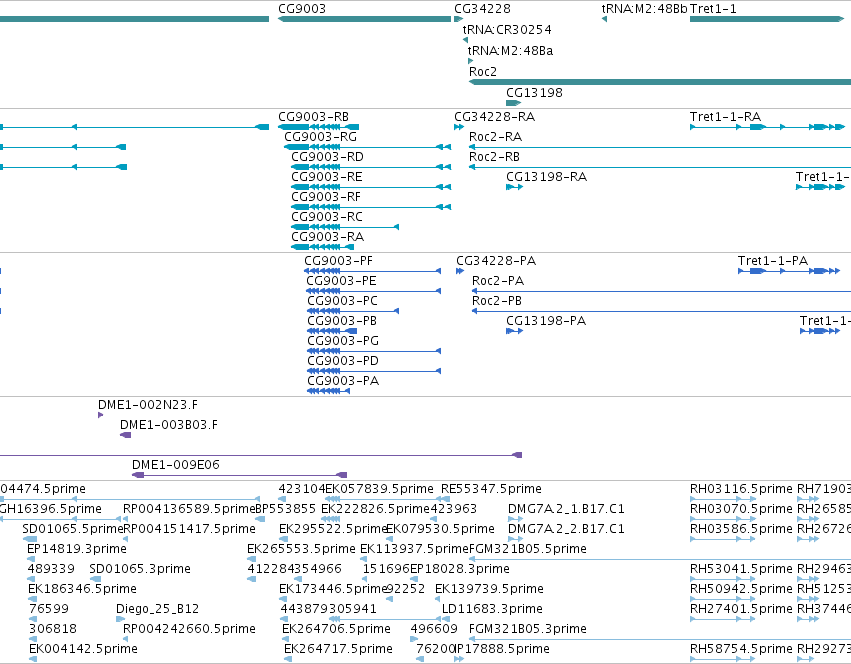This screenshot has width=851, height=664.
Task: Select the DME1-002N23.F feature
Action: point(100,415)
